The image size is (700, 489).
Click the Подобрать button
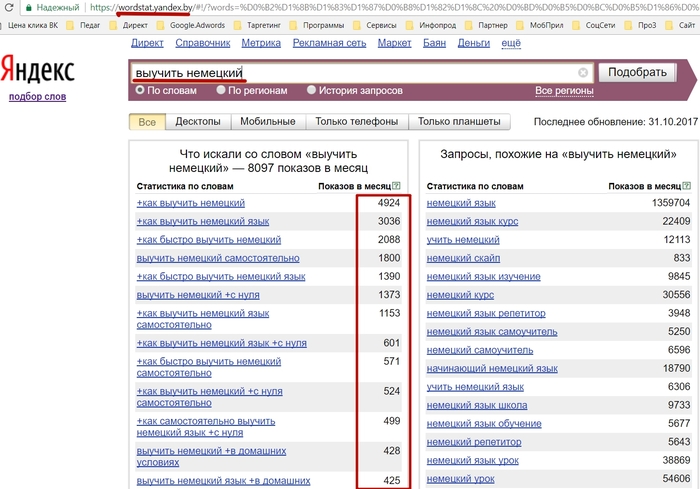coord(637,72)
